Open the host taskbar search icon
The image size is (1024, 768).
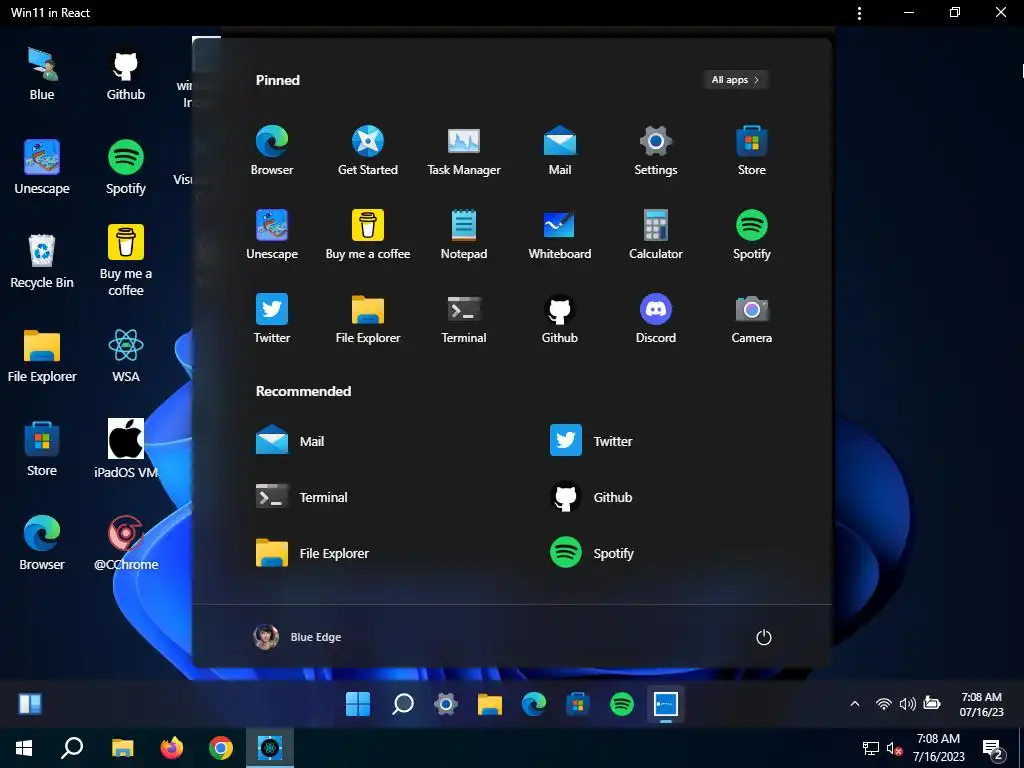[72, 748]
